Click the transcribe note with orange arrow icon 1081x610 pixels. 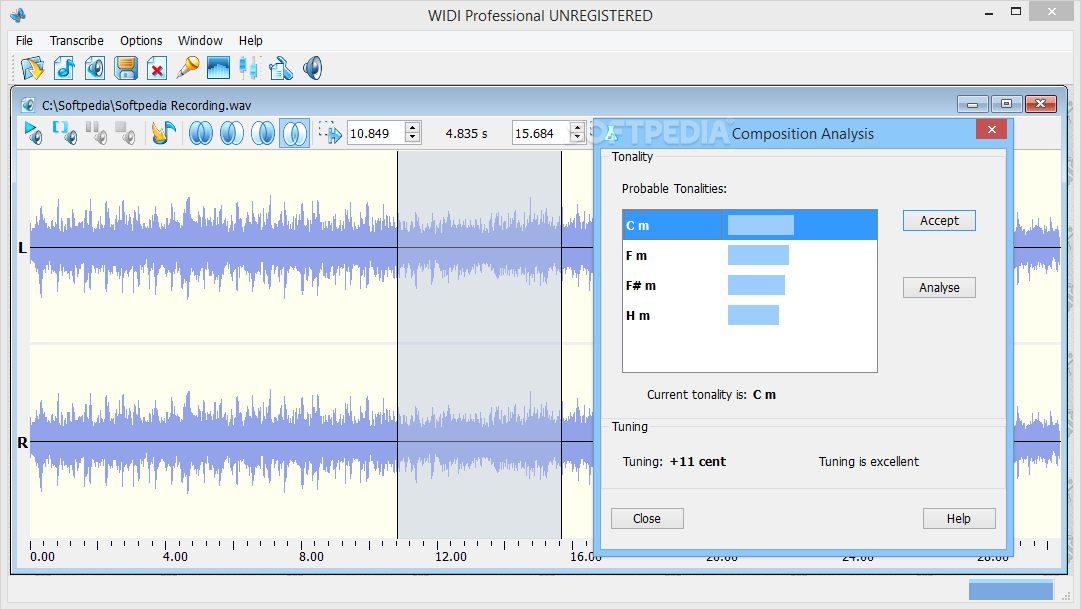(x=163, y=132)
